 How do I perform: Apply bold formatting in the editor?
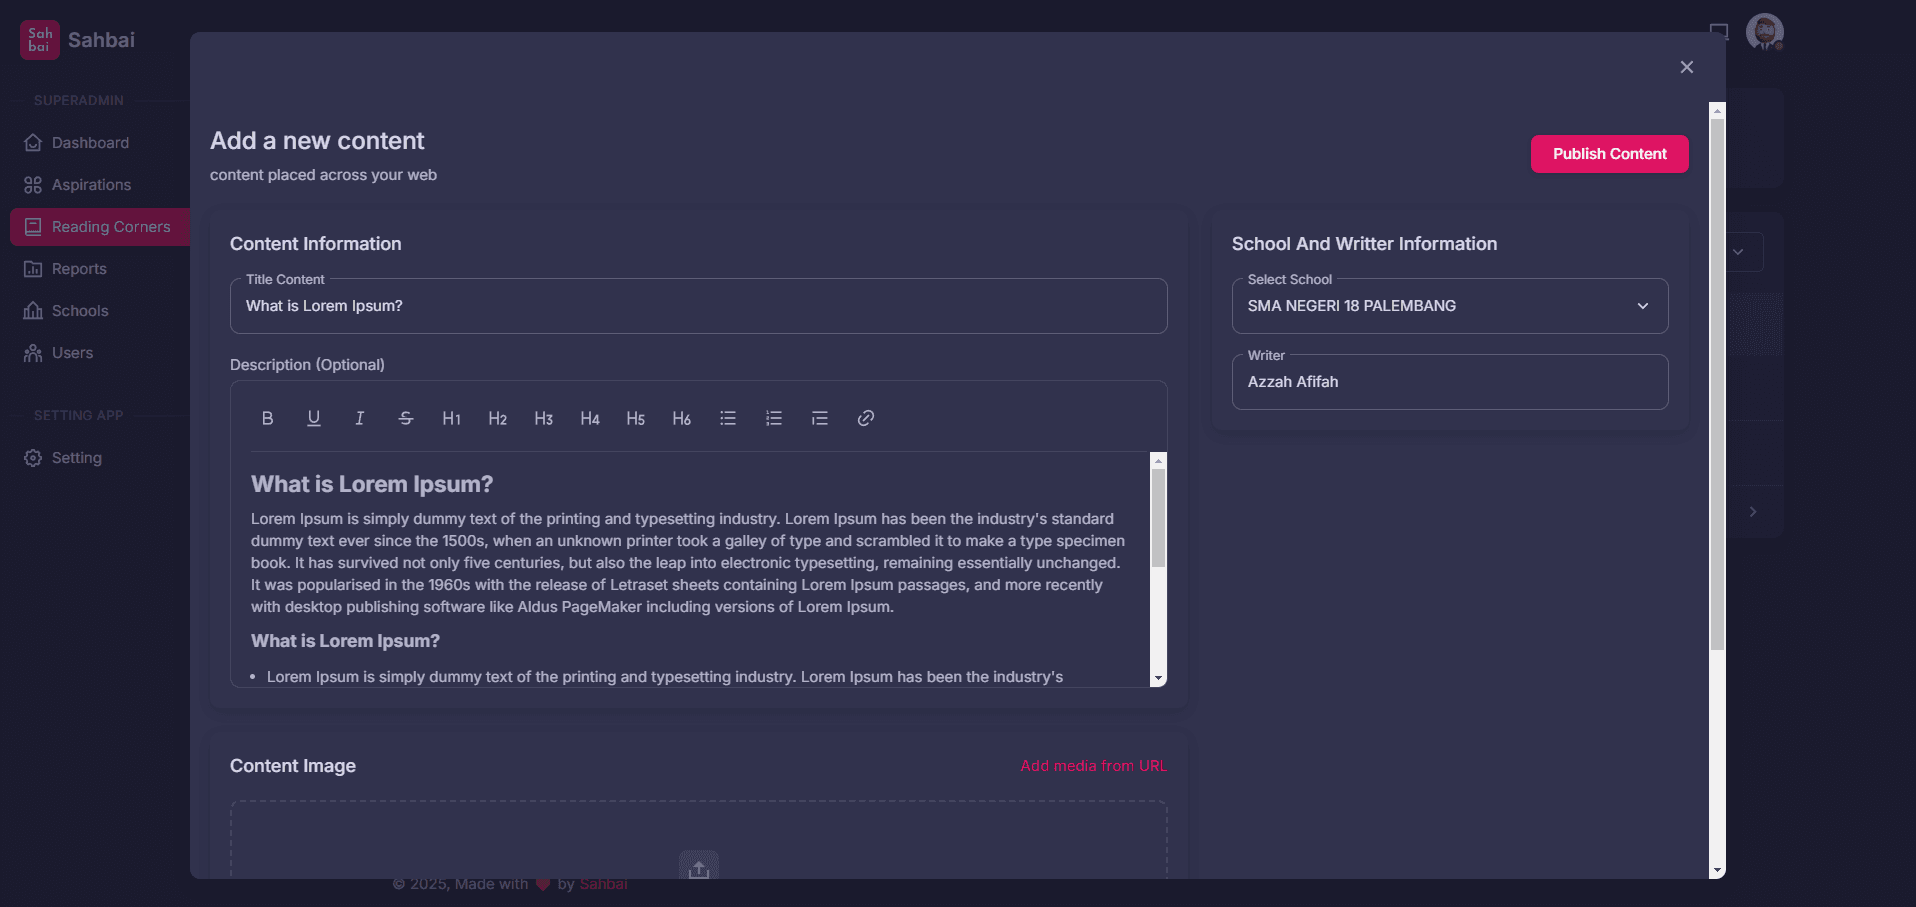pyautogui.click(x=267, y=418)
